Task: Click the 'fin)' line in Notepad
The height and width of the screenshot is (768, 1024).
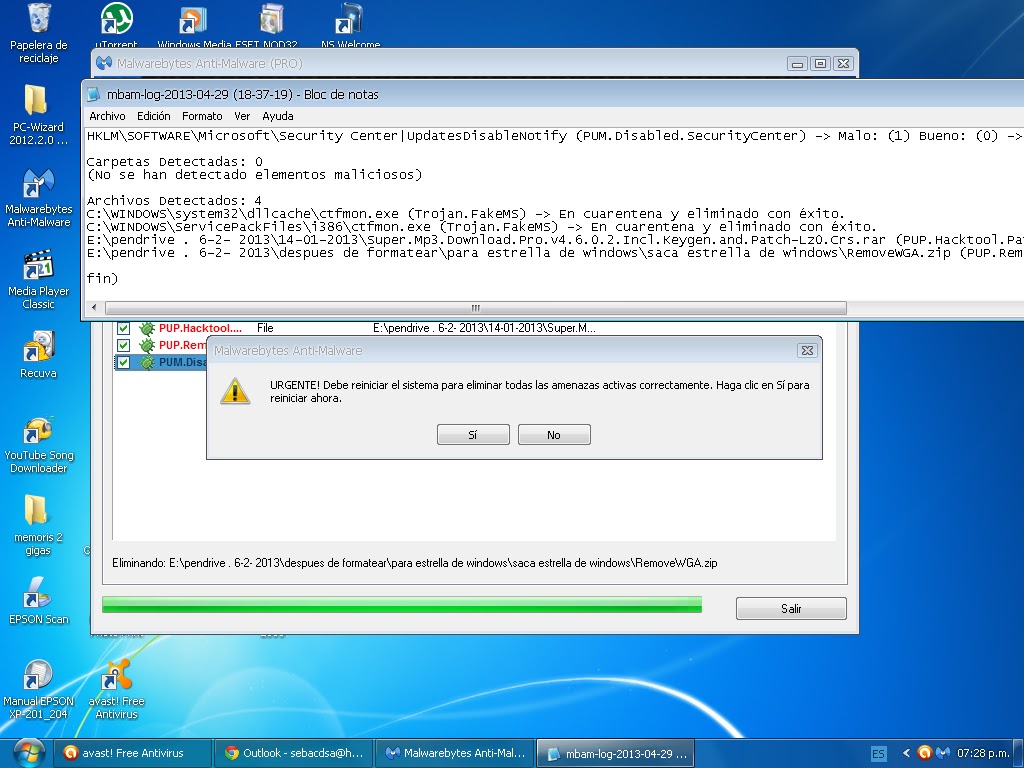Action: pos(102,279)
